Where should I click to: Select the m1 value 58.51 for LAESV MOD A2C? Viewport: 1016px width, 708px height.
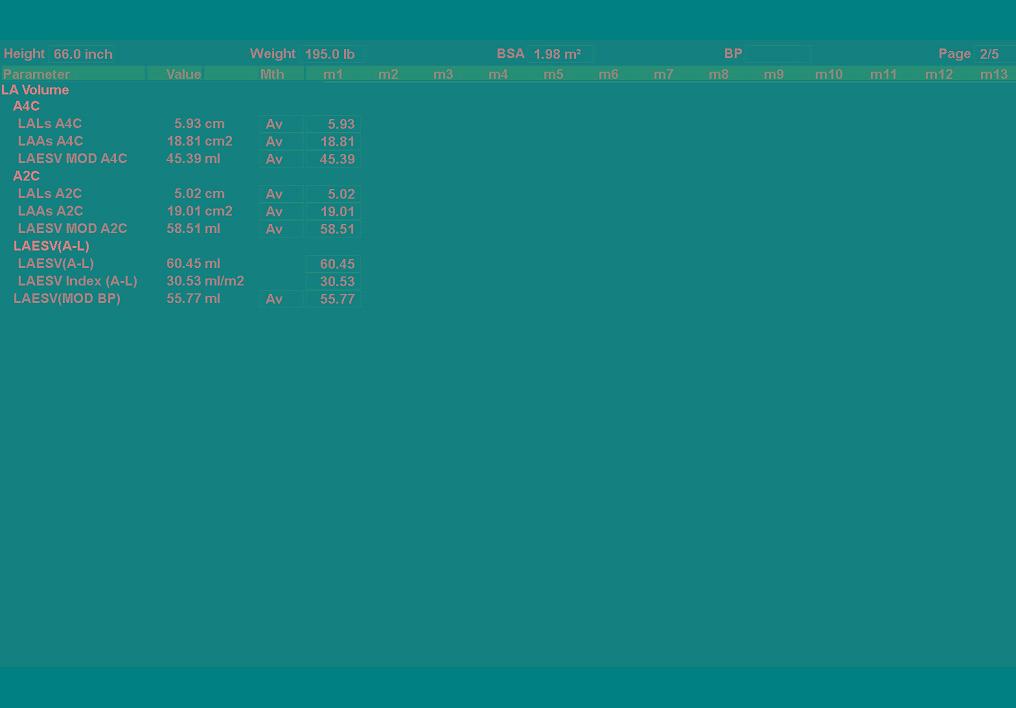(333, 229)
